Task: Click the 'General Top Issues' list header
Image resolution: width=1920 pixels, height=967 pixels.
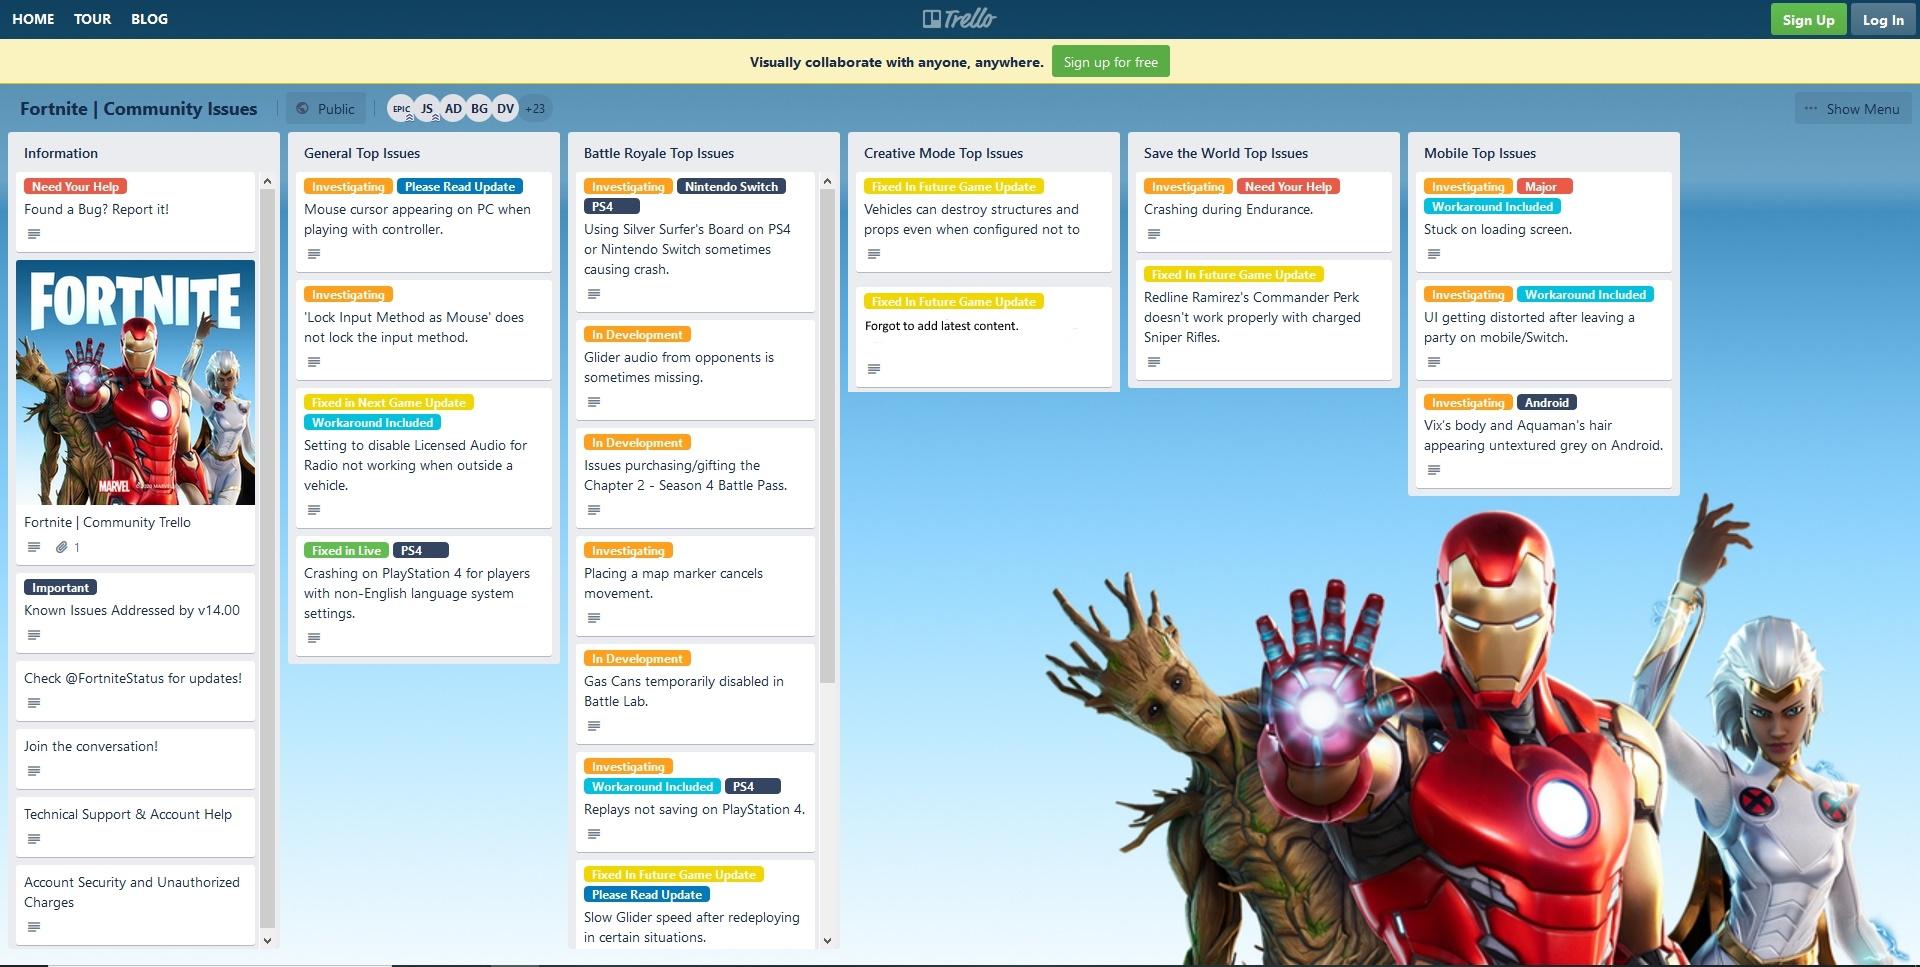Action: 362,153
